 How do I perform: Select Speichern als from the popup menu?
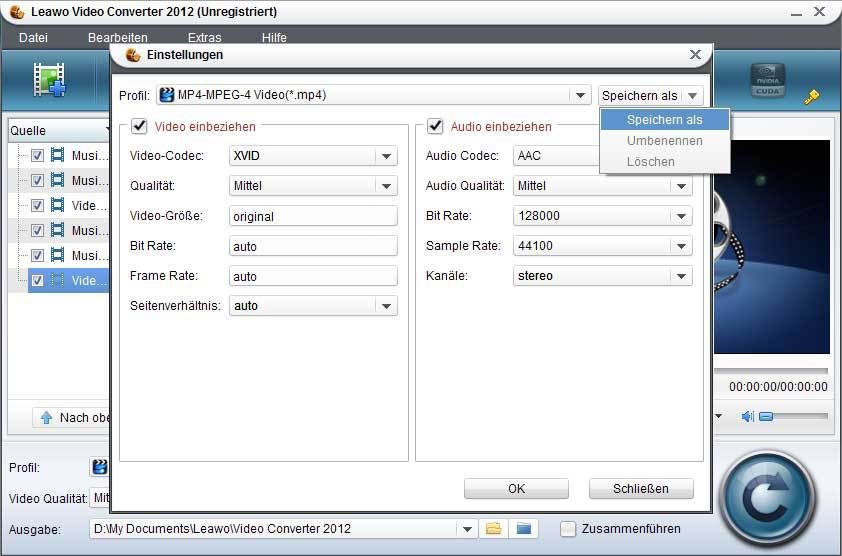tap(664, 120)
